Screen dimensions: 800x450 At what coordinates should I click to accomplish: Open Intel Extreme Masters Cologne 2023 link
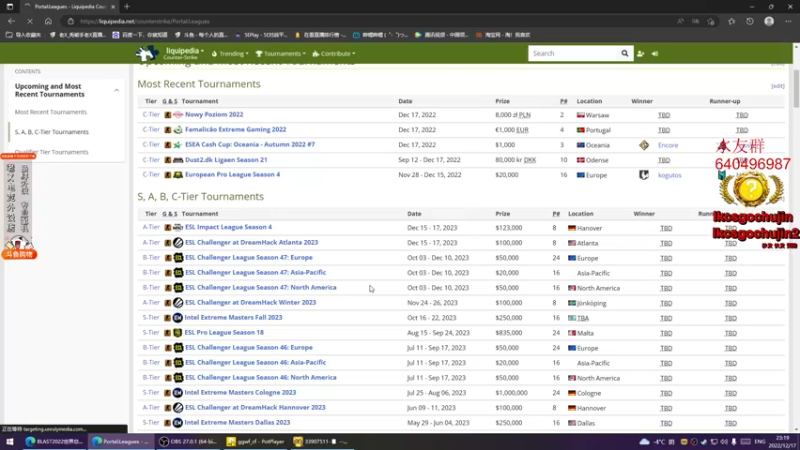coord(240,392)
